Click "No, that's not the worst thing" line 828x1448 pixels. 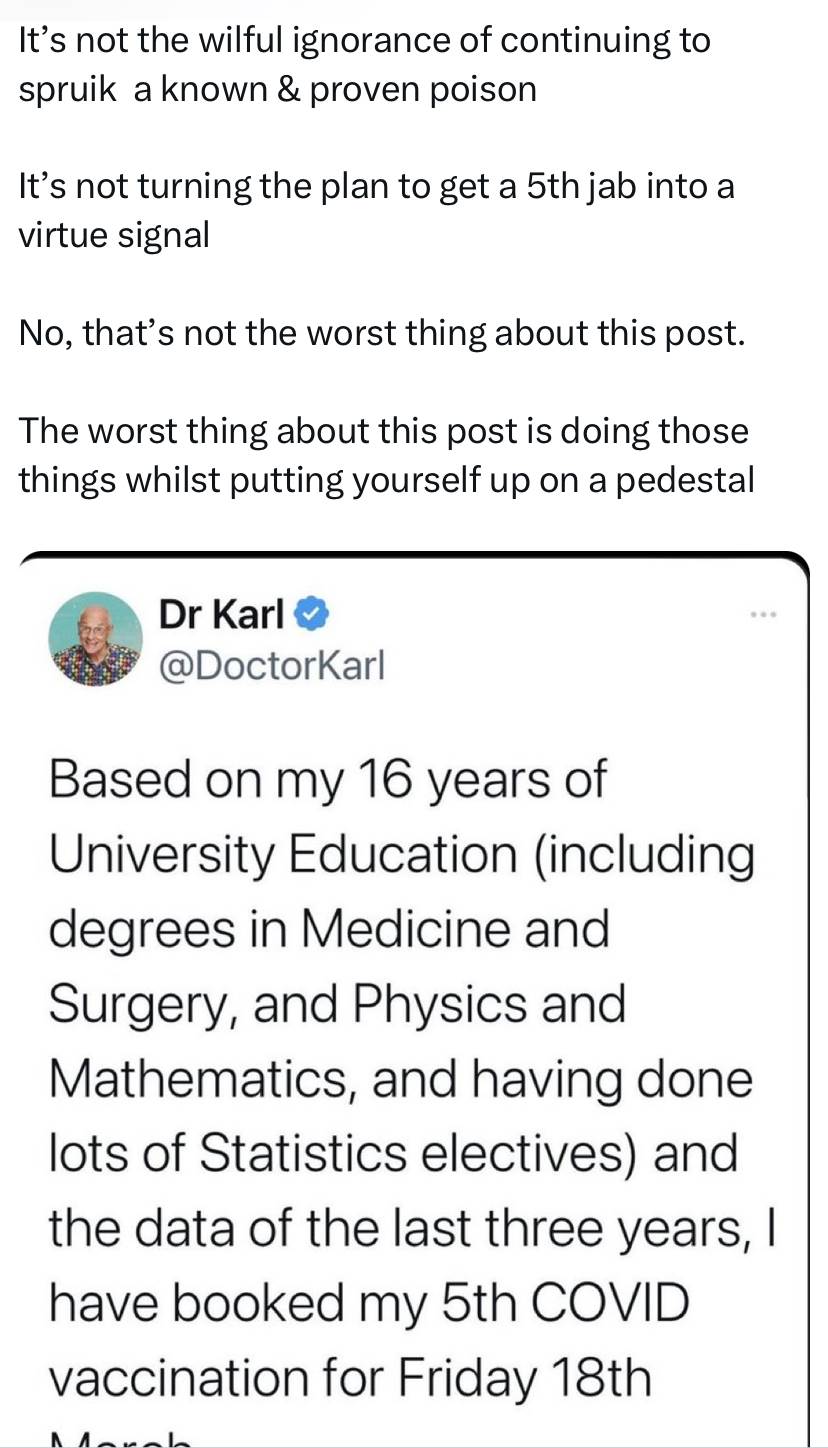point(382,333)
